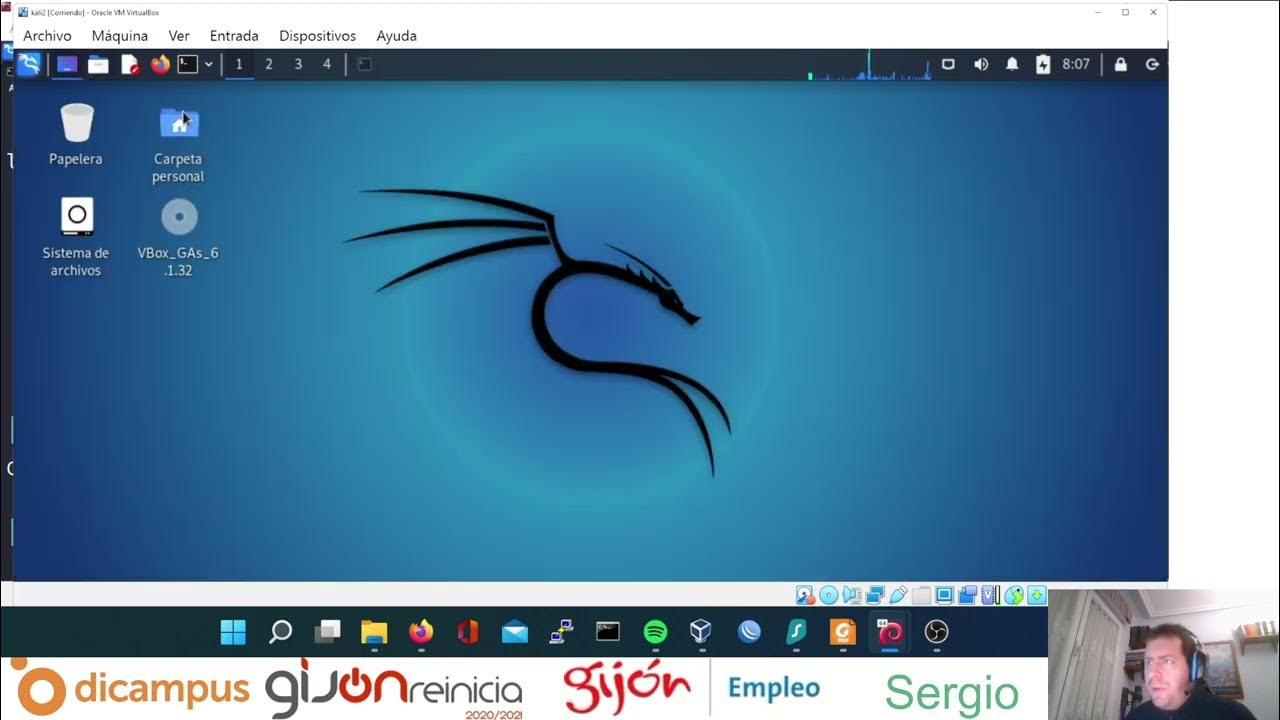The width and height of the screenshot is (1280, 720).
Task: Click the recording indicator in VirtualBox status bar
Action: 967,595
